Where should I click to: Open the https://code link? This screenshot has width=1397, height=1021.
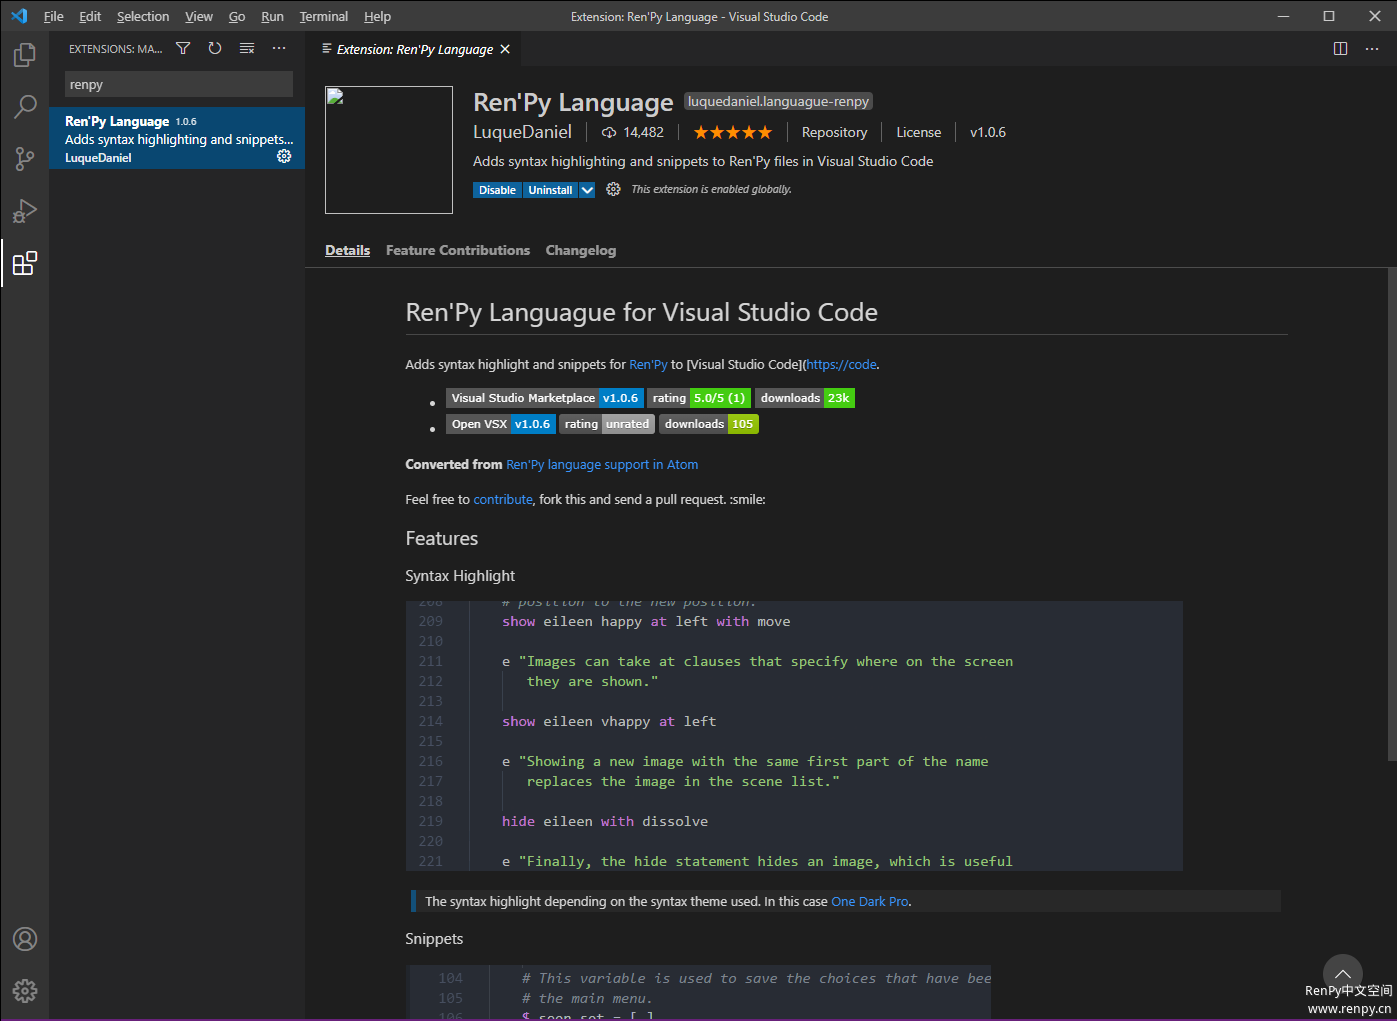[842, 365]
